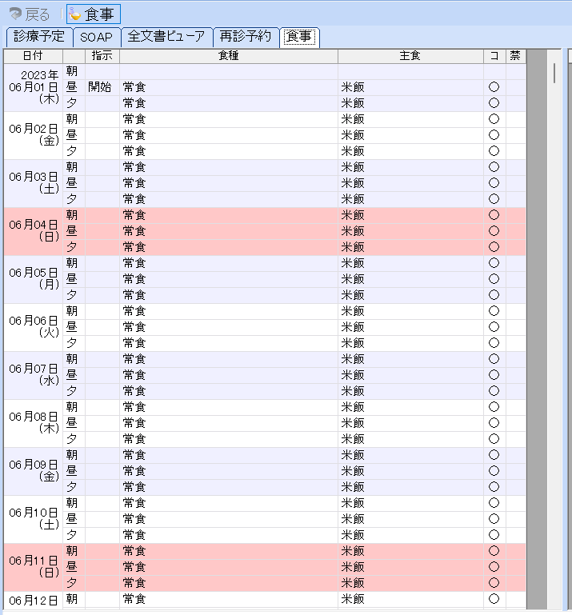Click the circle mark for 06月04日 朝

pos(494,215)
